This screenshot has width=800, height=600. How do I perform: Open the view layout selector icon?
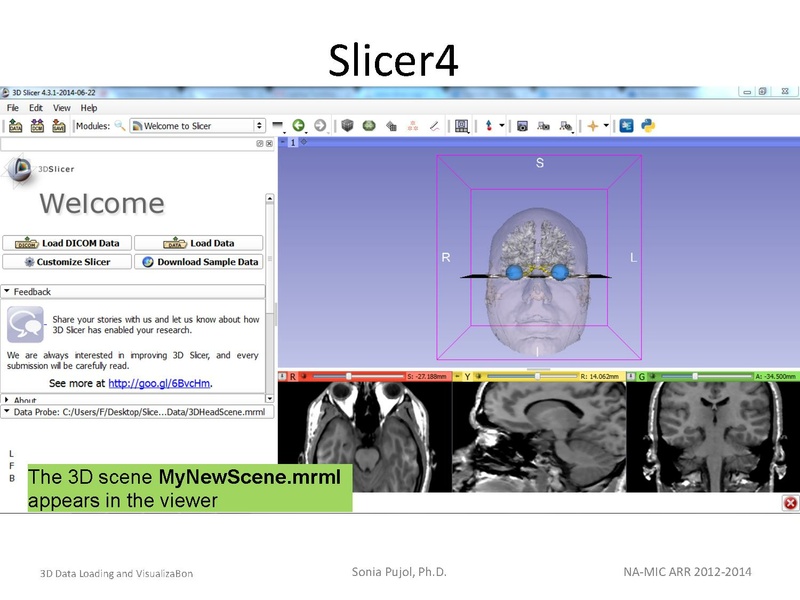coord(462,126)
